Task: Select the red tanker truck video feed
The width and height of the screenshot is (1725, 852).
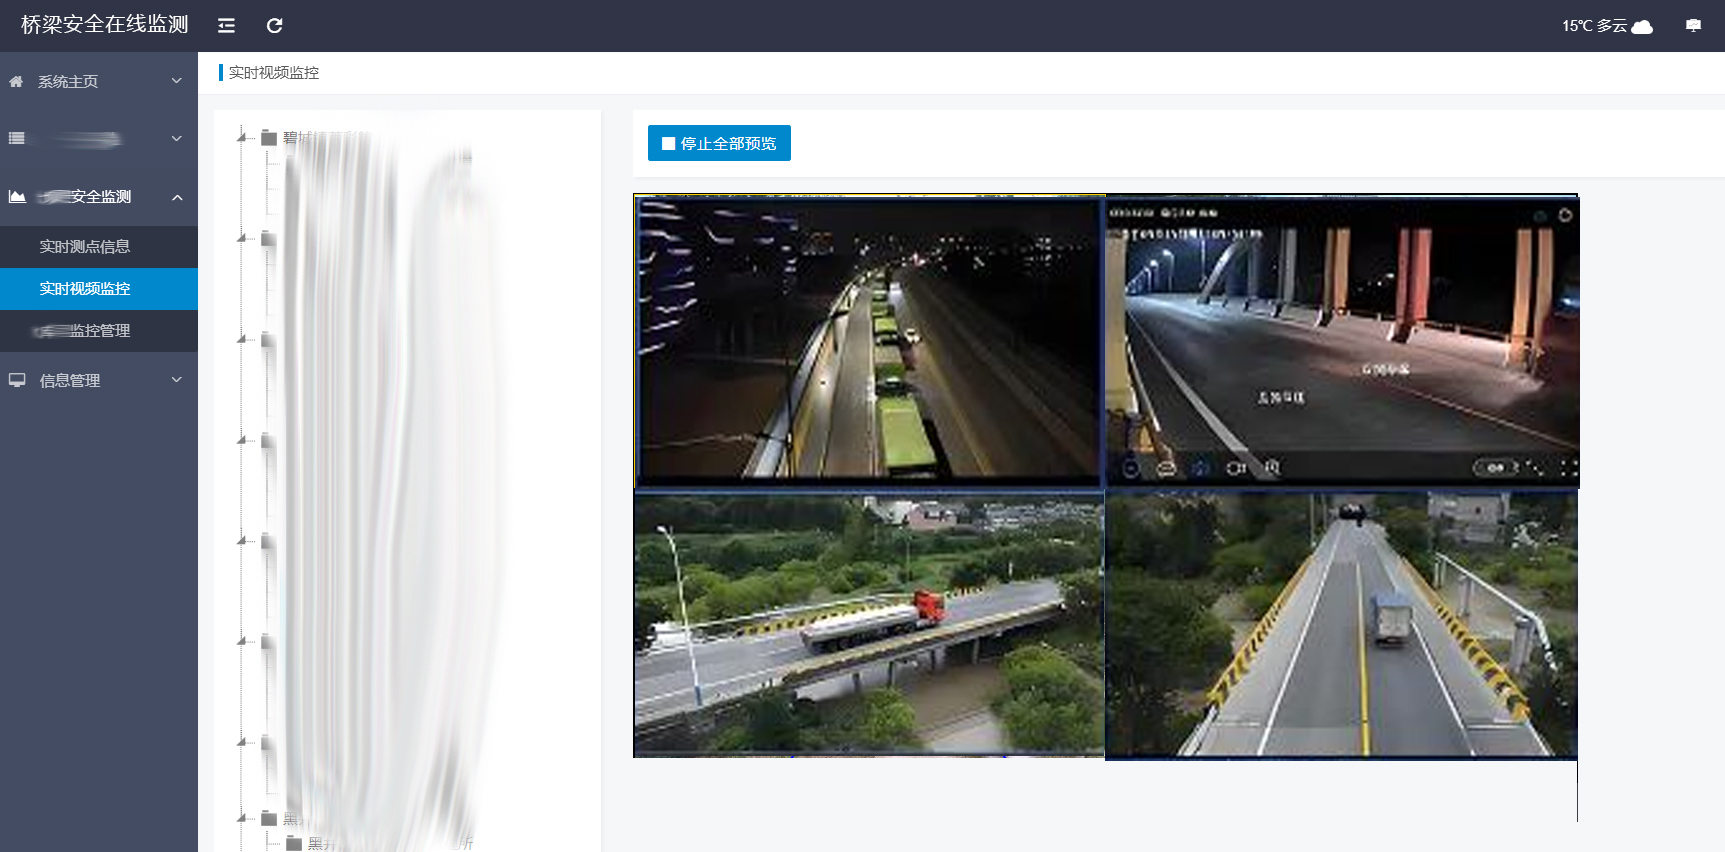Action: point(869,623)
